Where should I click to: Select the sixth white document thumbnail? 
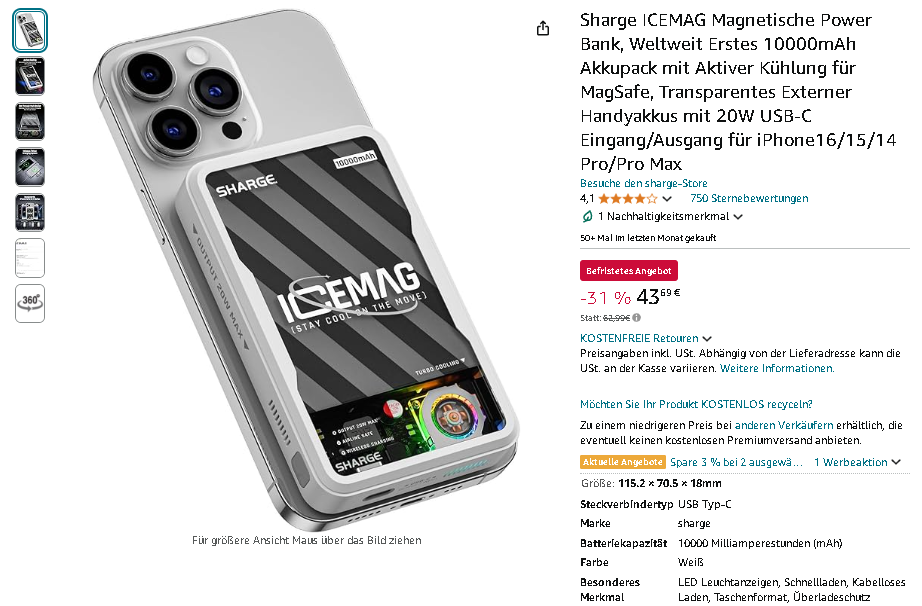coord(30,258)
